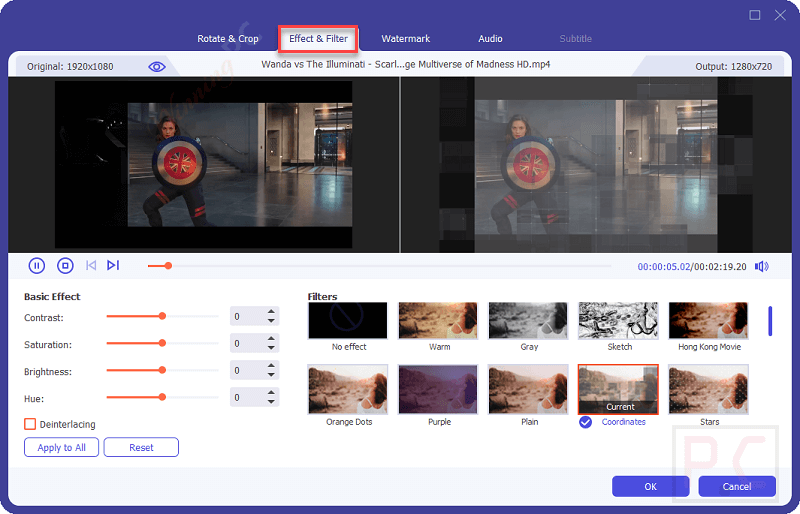800x514 pixels.
Task: Enable the Deinterlacing checkbox
Action: 30,424
